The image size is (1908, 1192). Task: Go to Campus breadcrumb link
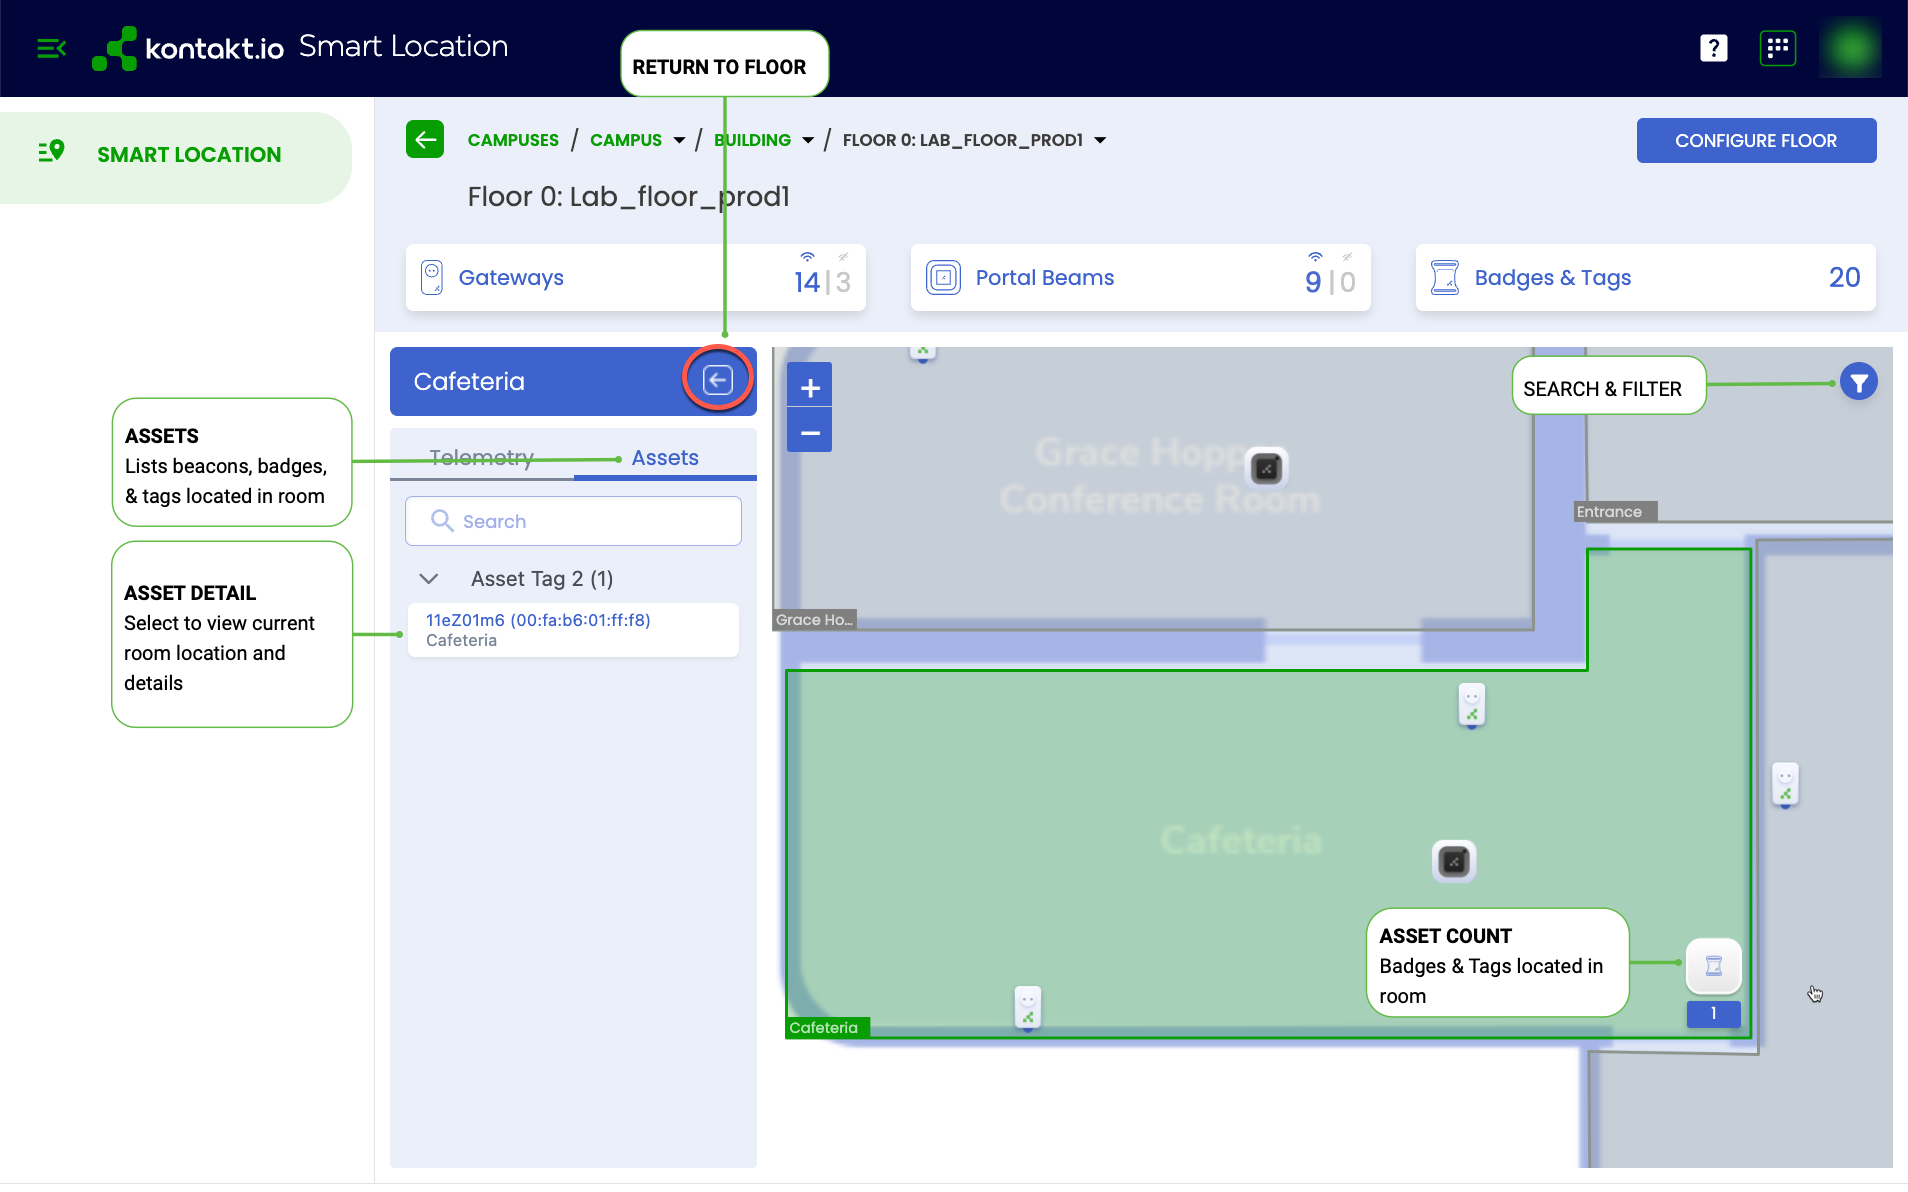pyautogui.click(x=626, y=140)
